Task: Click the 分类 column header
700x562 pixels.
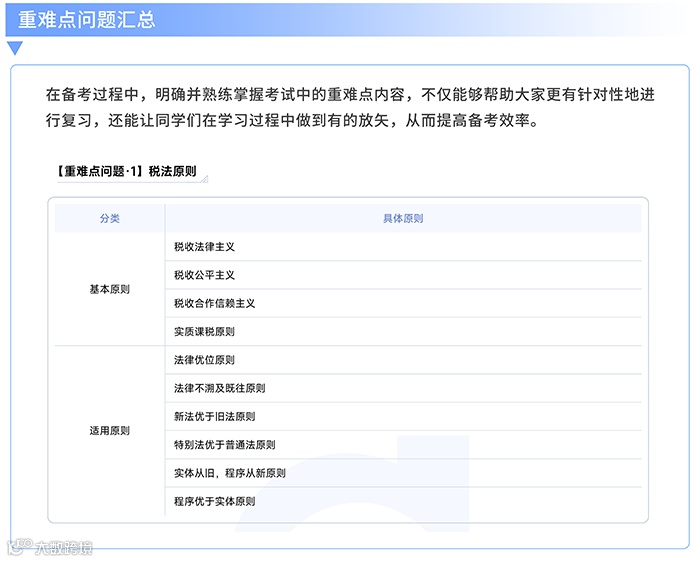Action: (109, 218)
